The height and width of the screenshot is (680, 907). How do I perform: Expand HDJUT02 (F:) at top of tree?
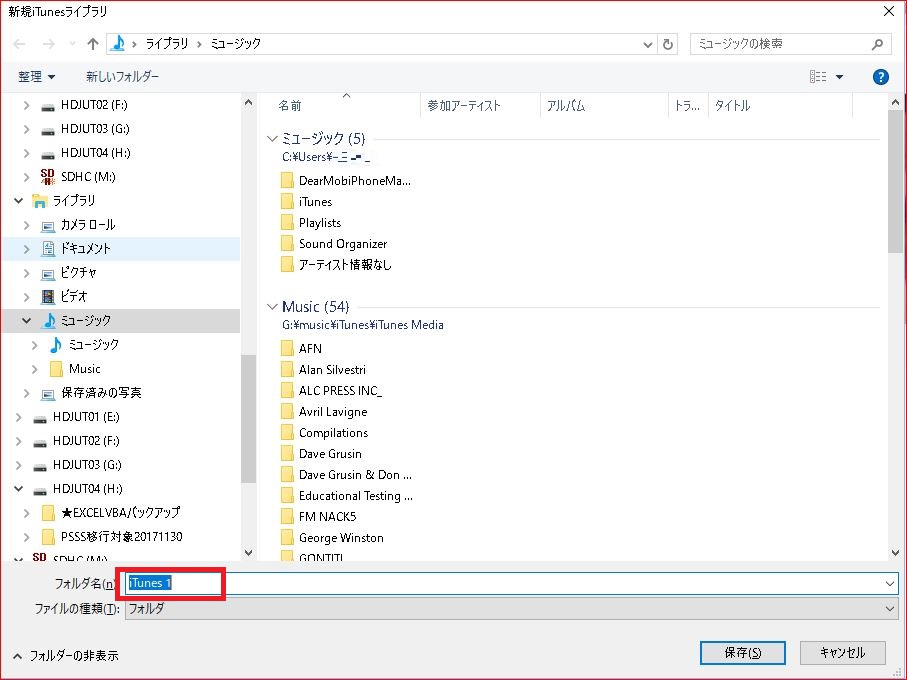click(x=26, y=105)
